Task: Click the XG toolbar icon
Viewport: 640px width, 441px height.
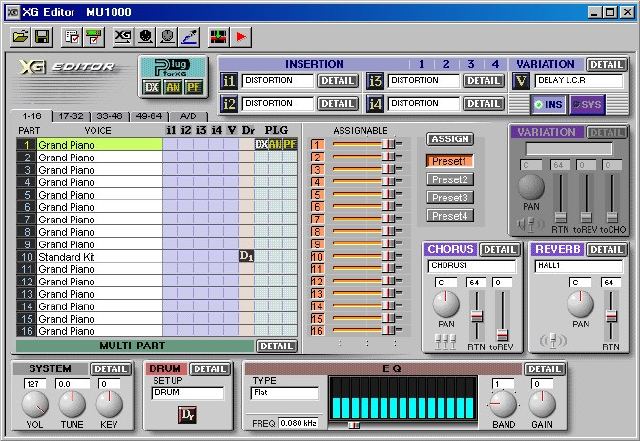Action: 123,37
